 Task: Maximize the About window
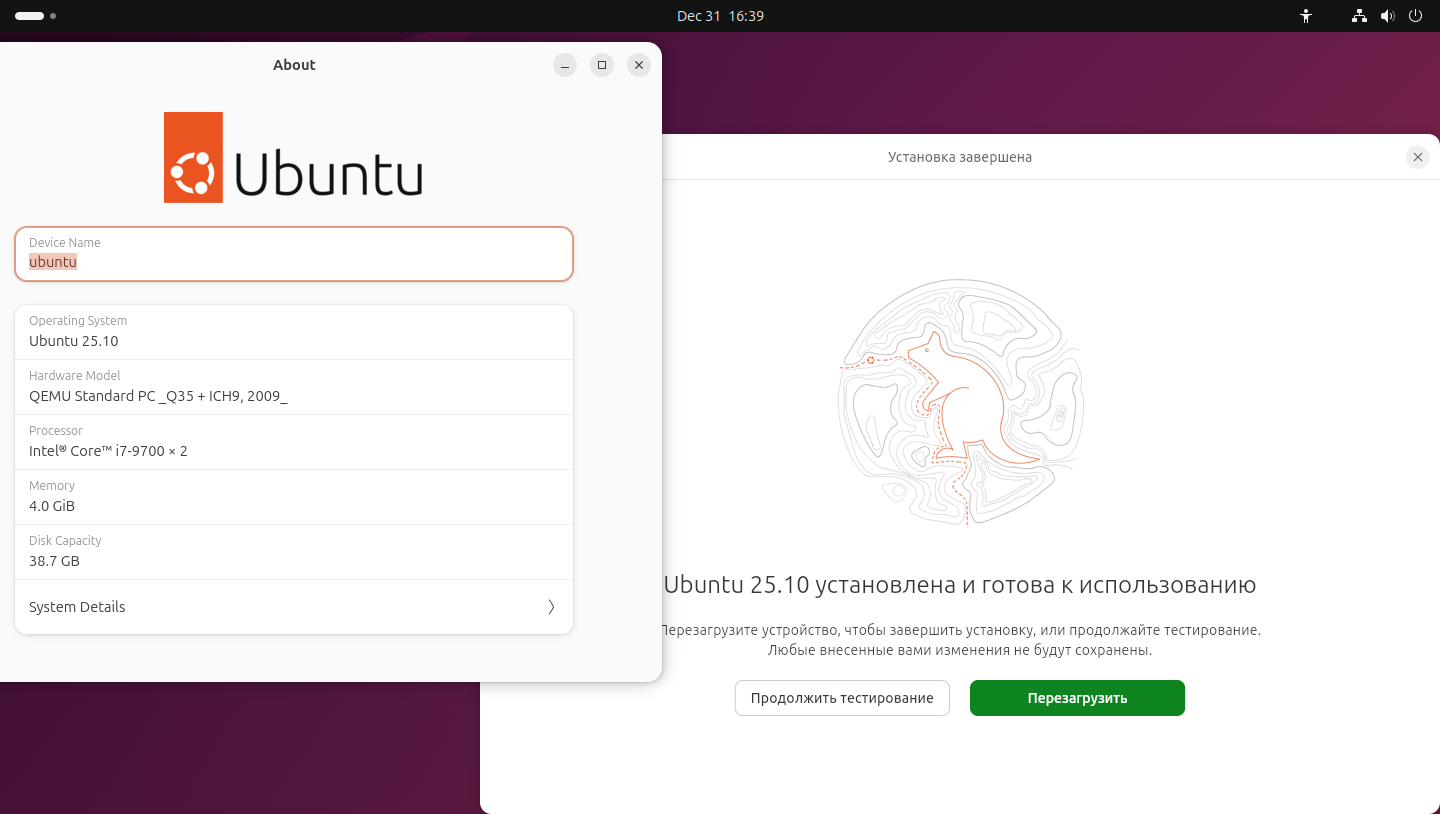[602, 65]
